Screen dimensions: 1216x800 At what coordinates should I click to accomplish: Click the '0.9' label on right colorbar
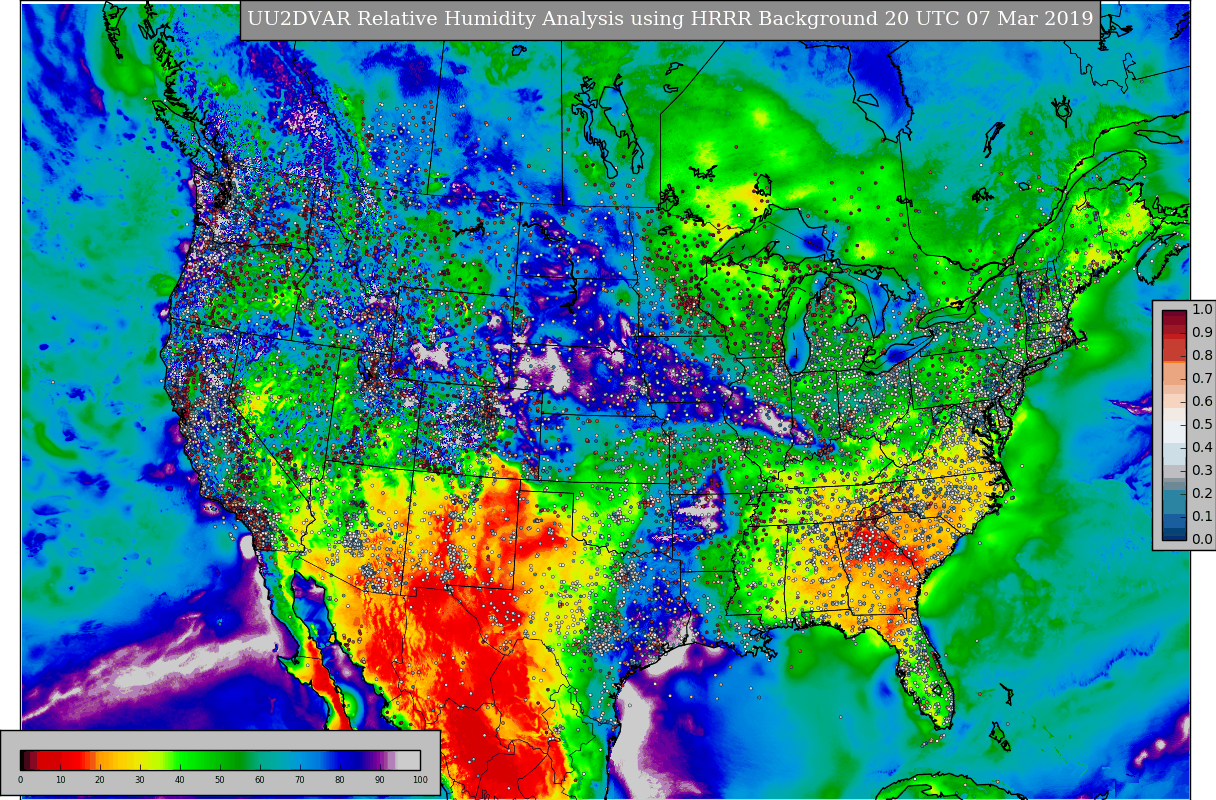(1202, 333)
